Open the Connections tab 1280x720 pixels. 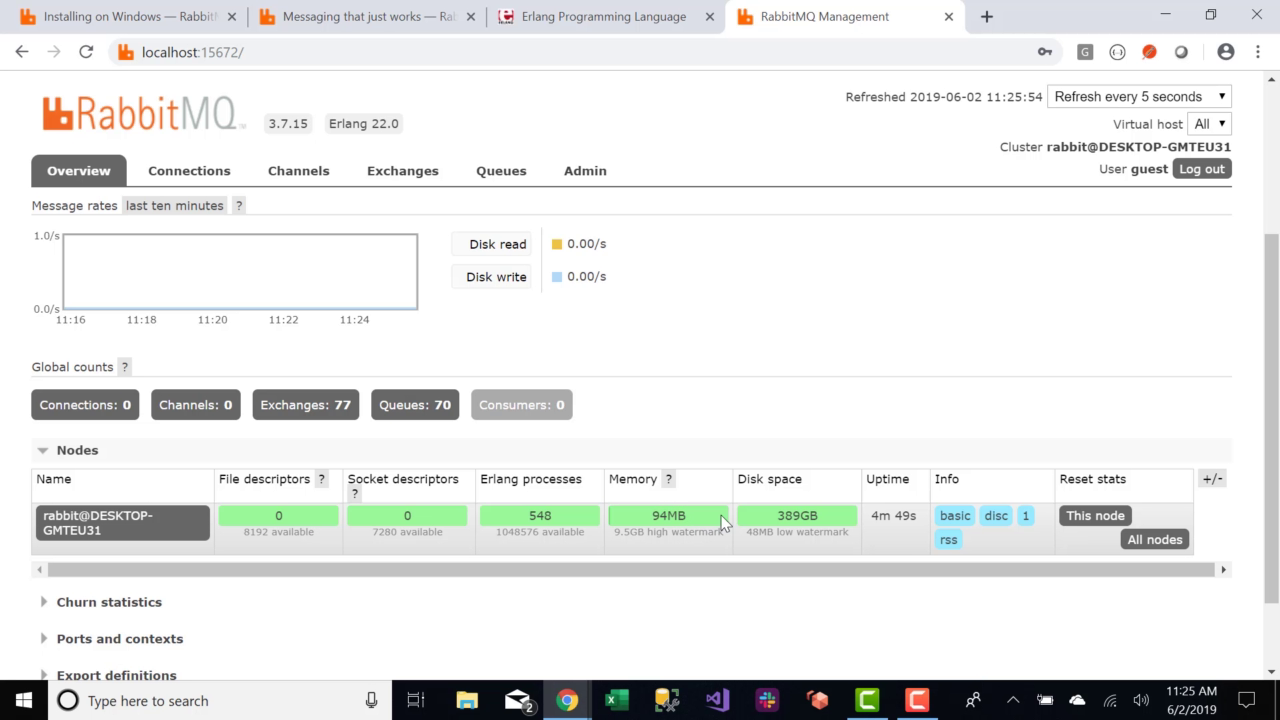point(189,171)
